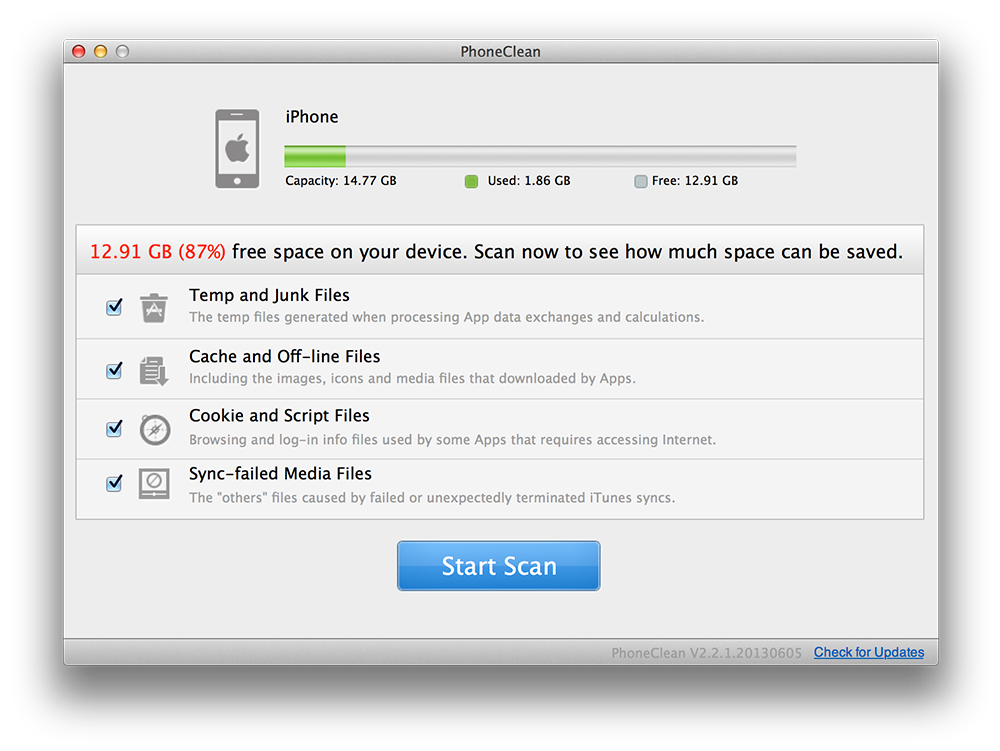Click the iPhone device icon
The image size is (1000, 751).
237,149
